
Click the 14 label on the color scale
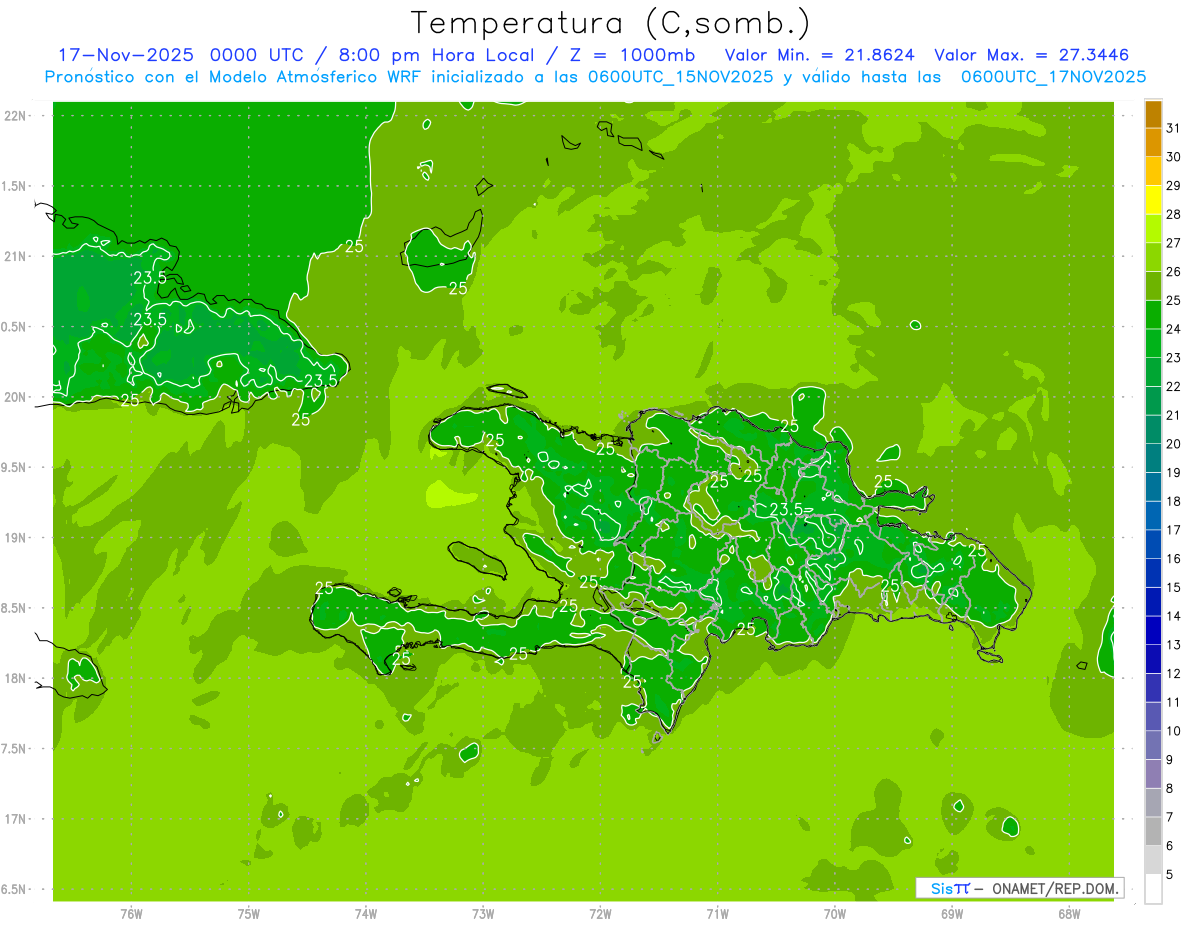pyautogui.click(x=1174, y=616)
